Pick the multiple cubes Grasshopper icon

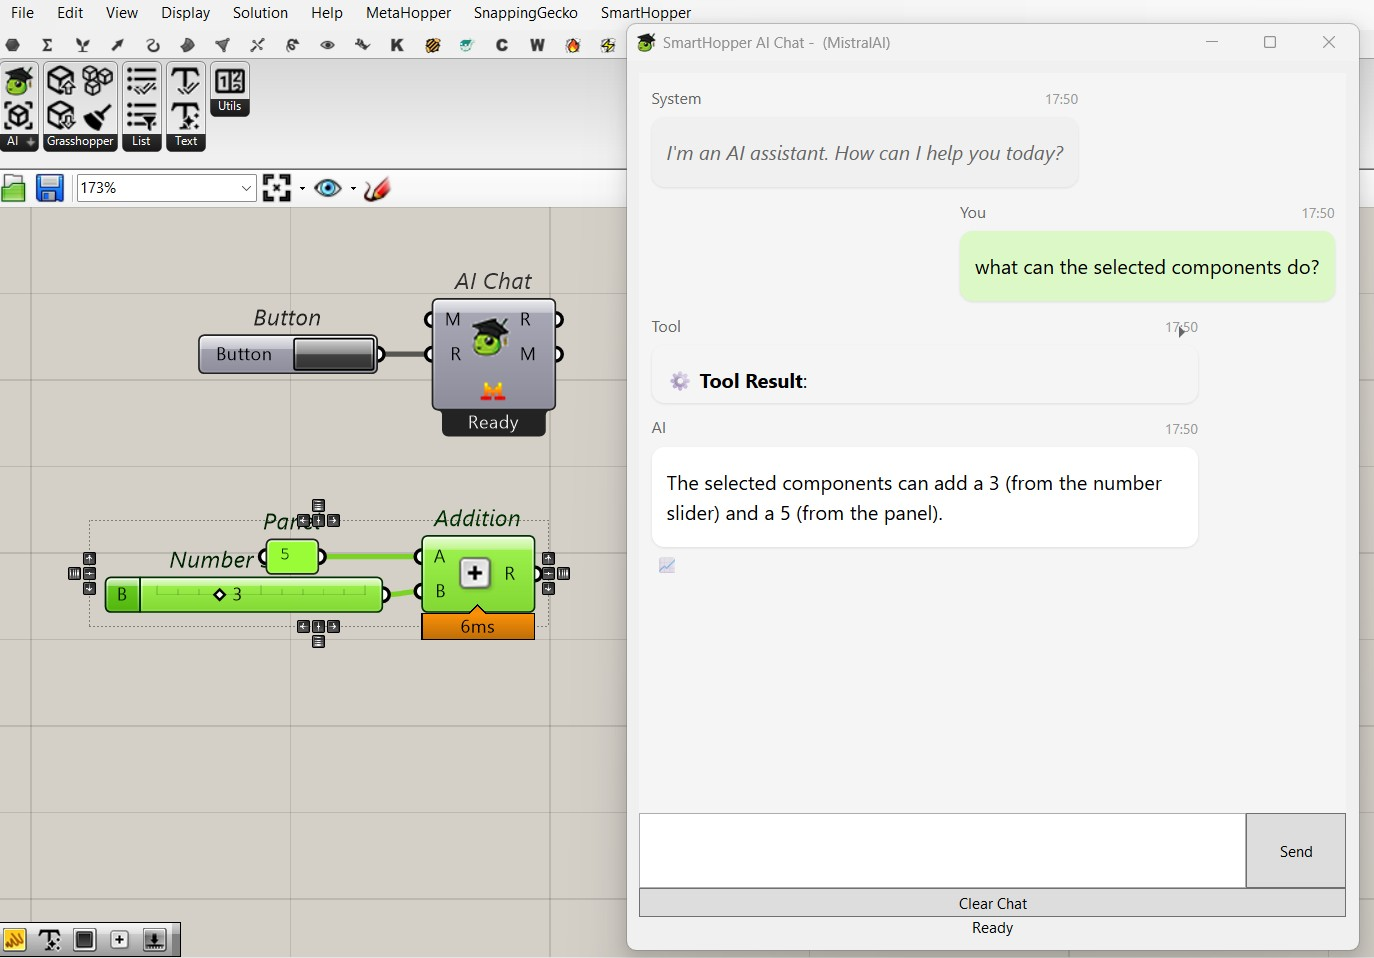[x=98, y=81]
